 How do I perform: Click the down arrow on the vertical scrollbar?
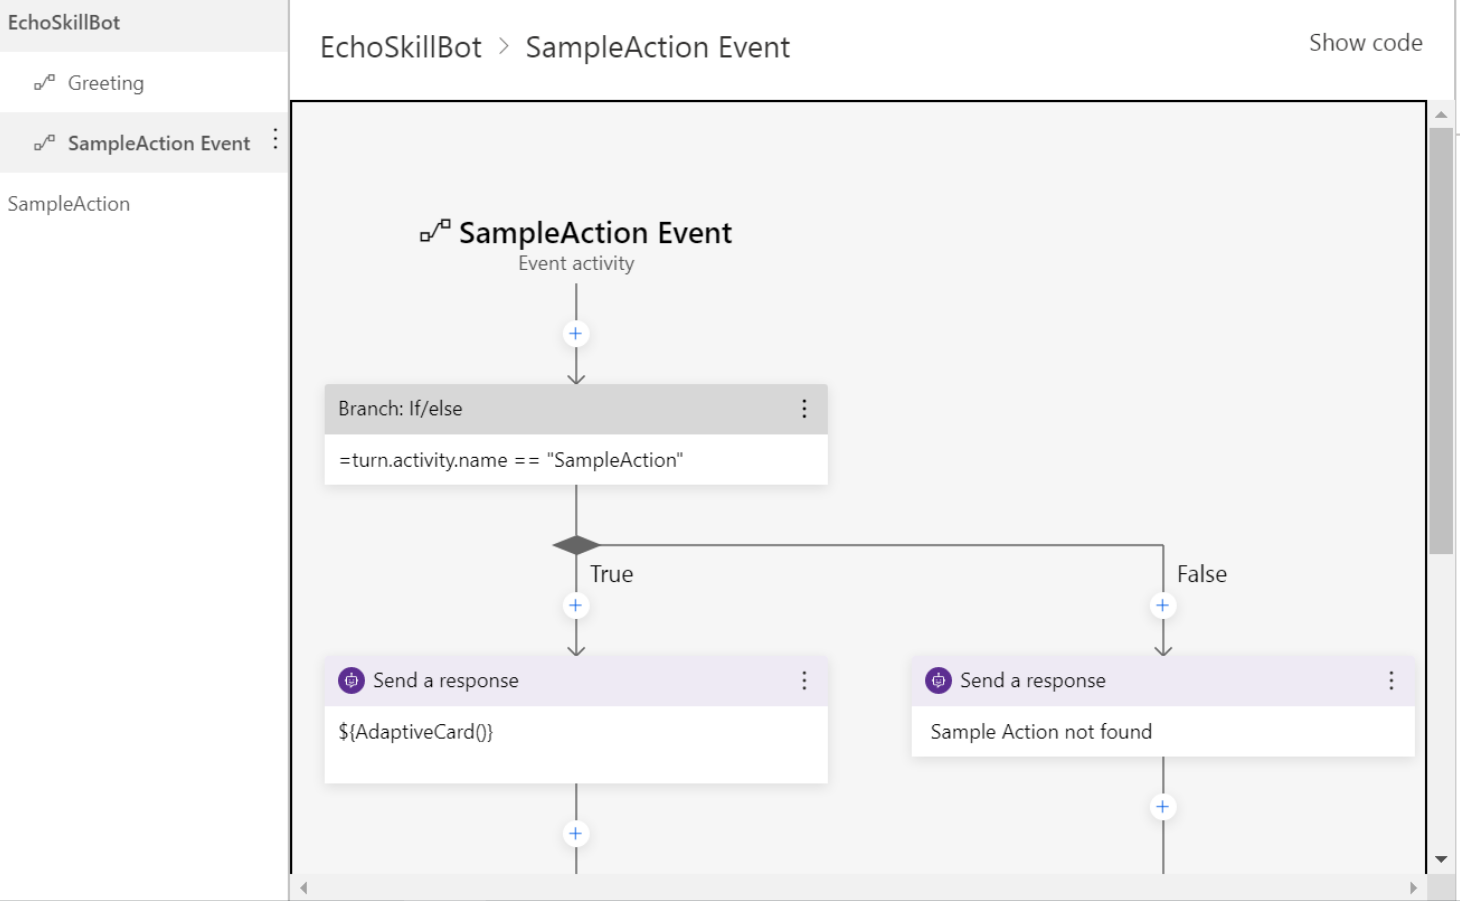(x=1441, y=858)
